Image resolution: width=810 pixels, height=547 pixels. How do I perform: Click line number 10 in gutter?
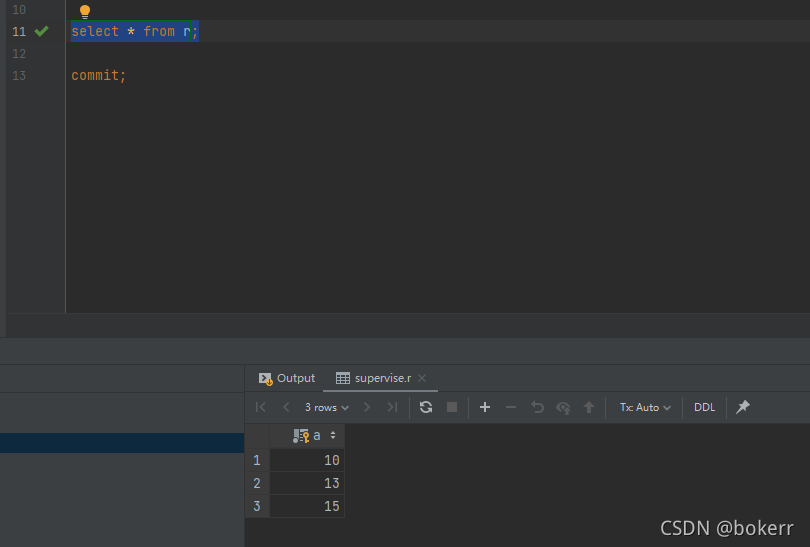[19, 10]
